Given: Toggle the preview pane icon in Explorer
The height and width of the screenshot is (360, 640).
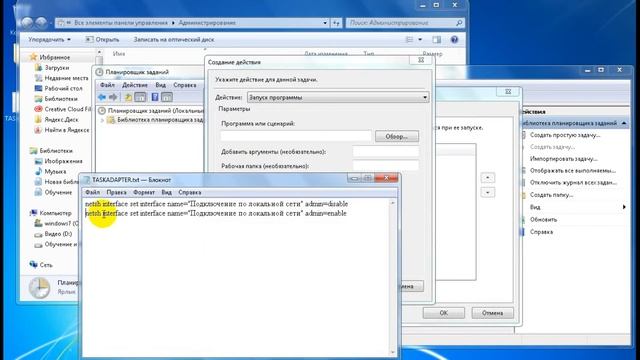Looking at the screenshot, I should point(437,40).
